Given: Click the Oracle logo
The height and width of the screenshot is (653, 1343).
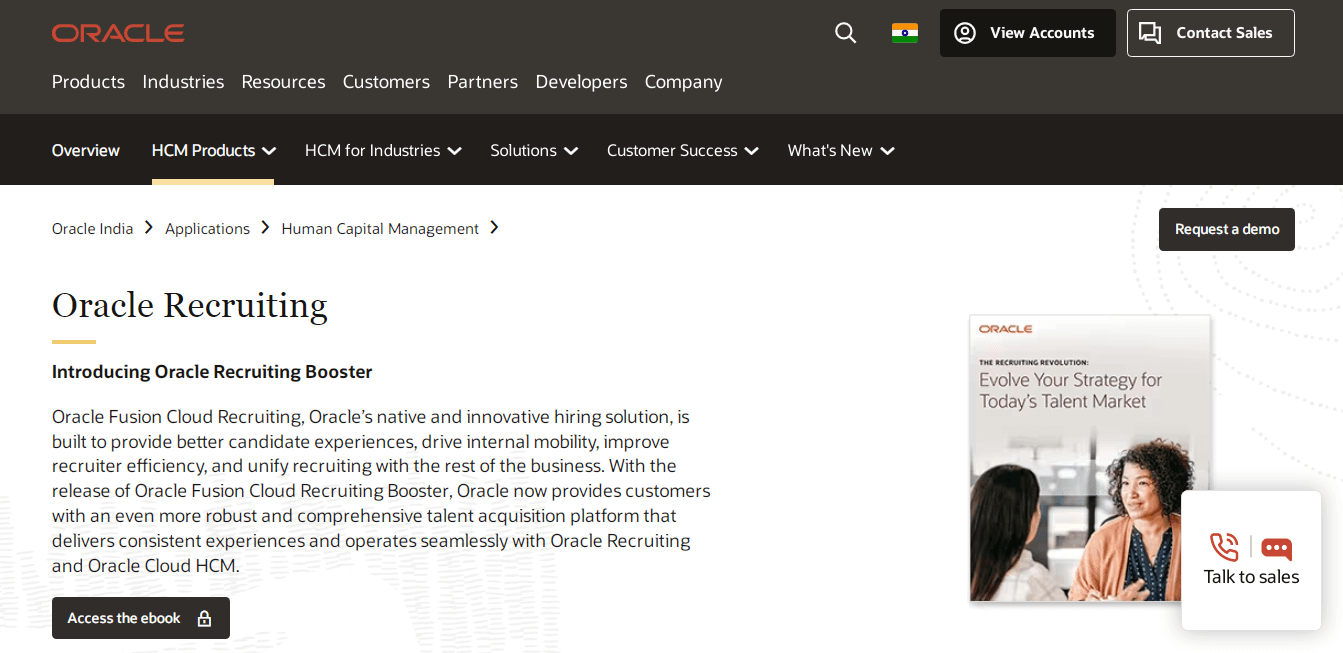Looking at the screenshot, I should pyautogui.click(x=118, y=33).
